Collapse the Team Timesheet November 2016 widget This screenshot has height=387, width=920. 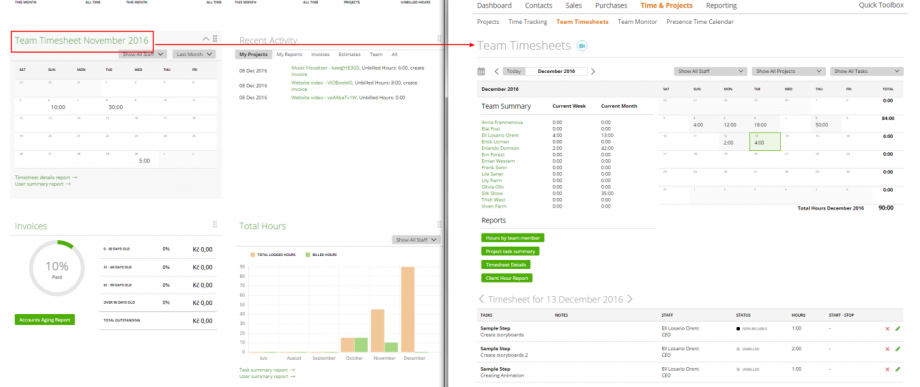(x=206, y=39)
